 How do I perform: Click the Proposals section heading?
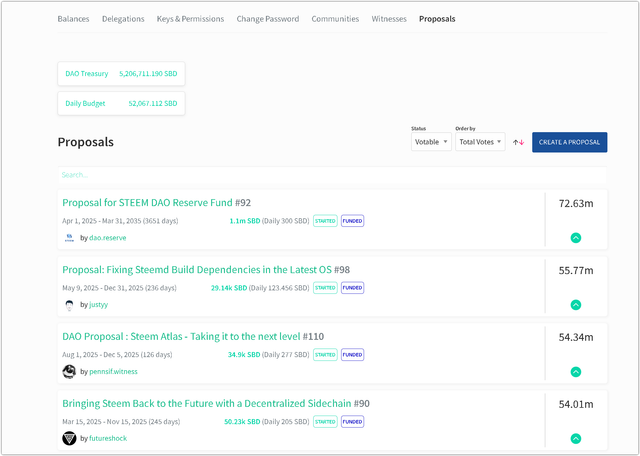[86, 142]
